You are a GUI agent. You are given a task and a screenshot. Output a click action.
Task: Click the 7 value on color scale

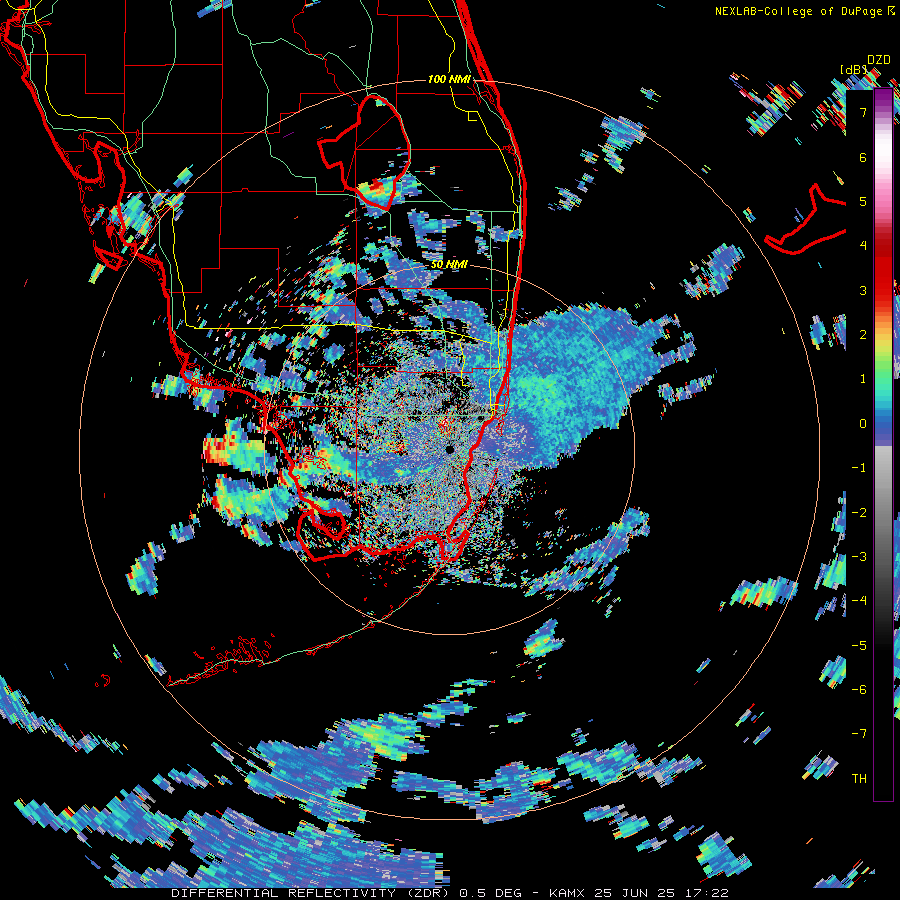[863, 112]
